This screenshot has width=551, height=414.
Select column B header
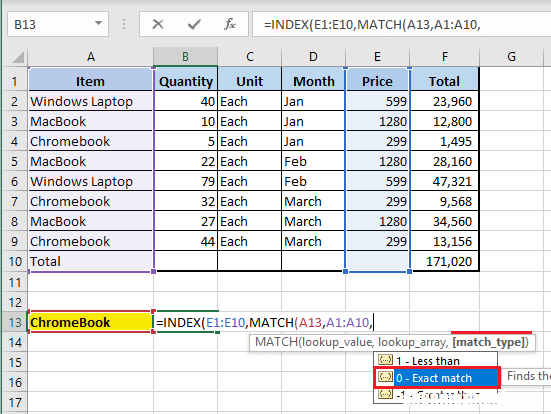tap(186, 57)
